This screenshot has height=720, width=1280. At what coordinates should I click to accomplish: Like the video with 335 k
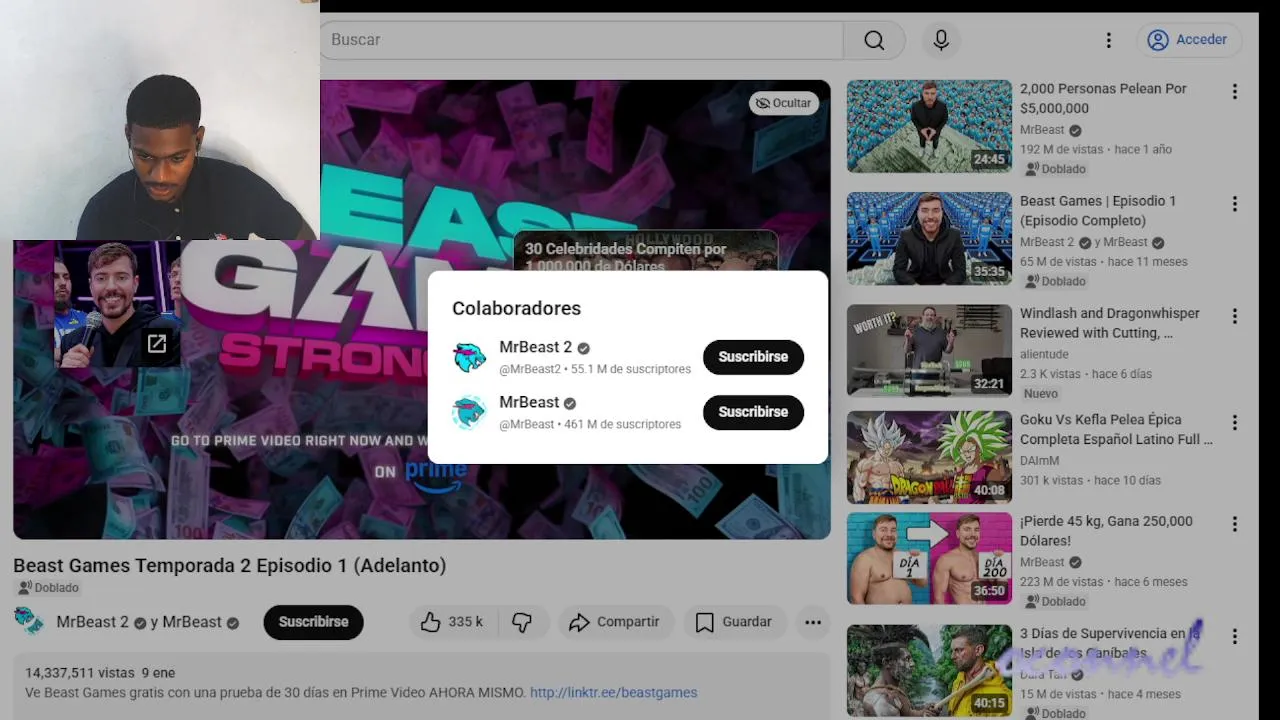pos(451,622)
